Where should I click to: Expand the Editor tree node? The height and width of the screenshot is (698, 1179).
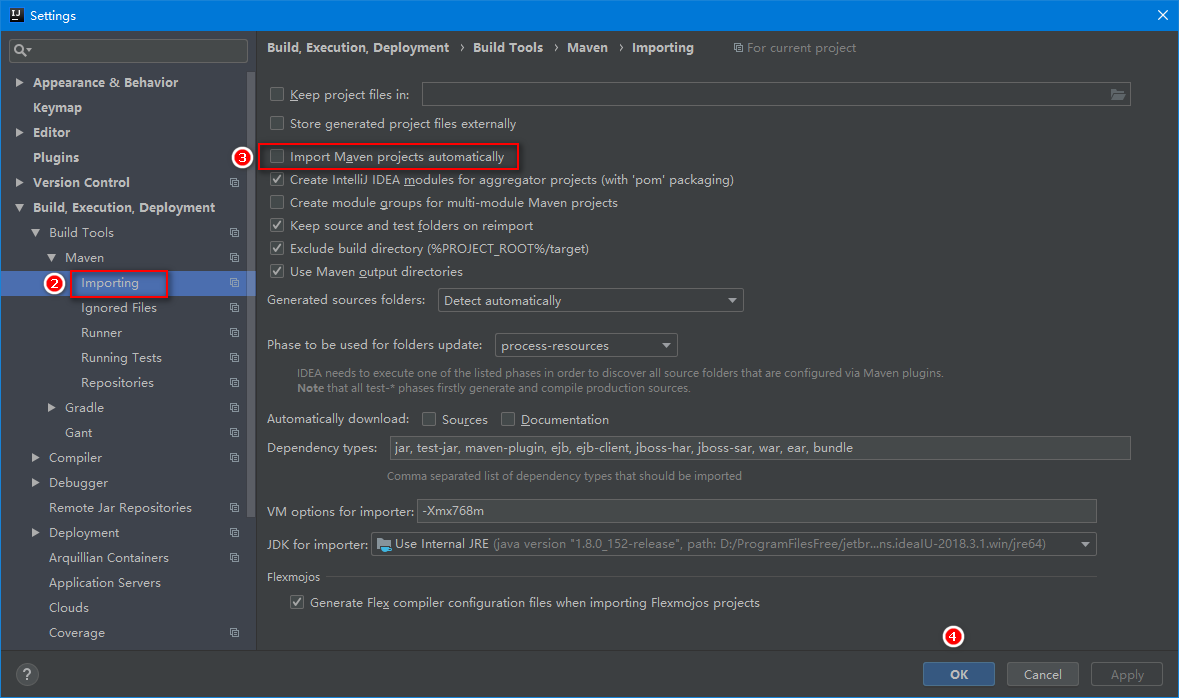(x=20, y=132)
